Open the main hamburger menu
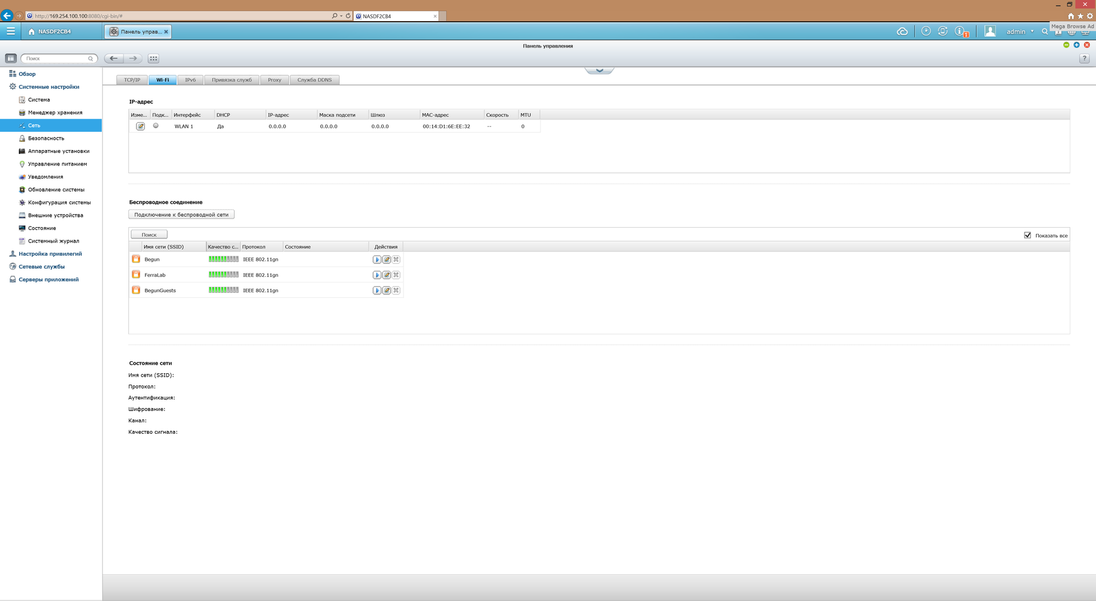1096x601 pixels. (11, 32)
